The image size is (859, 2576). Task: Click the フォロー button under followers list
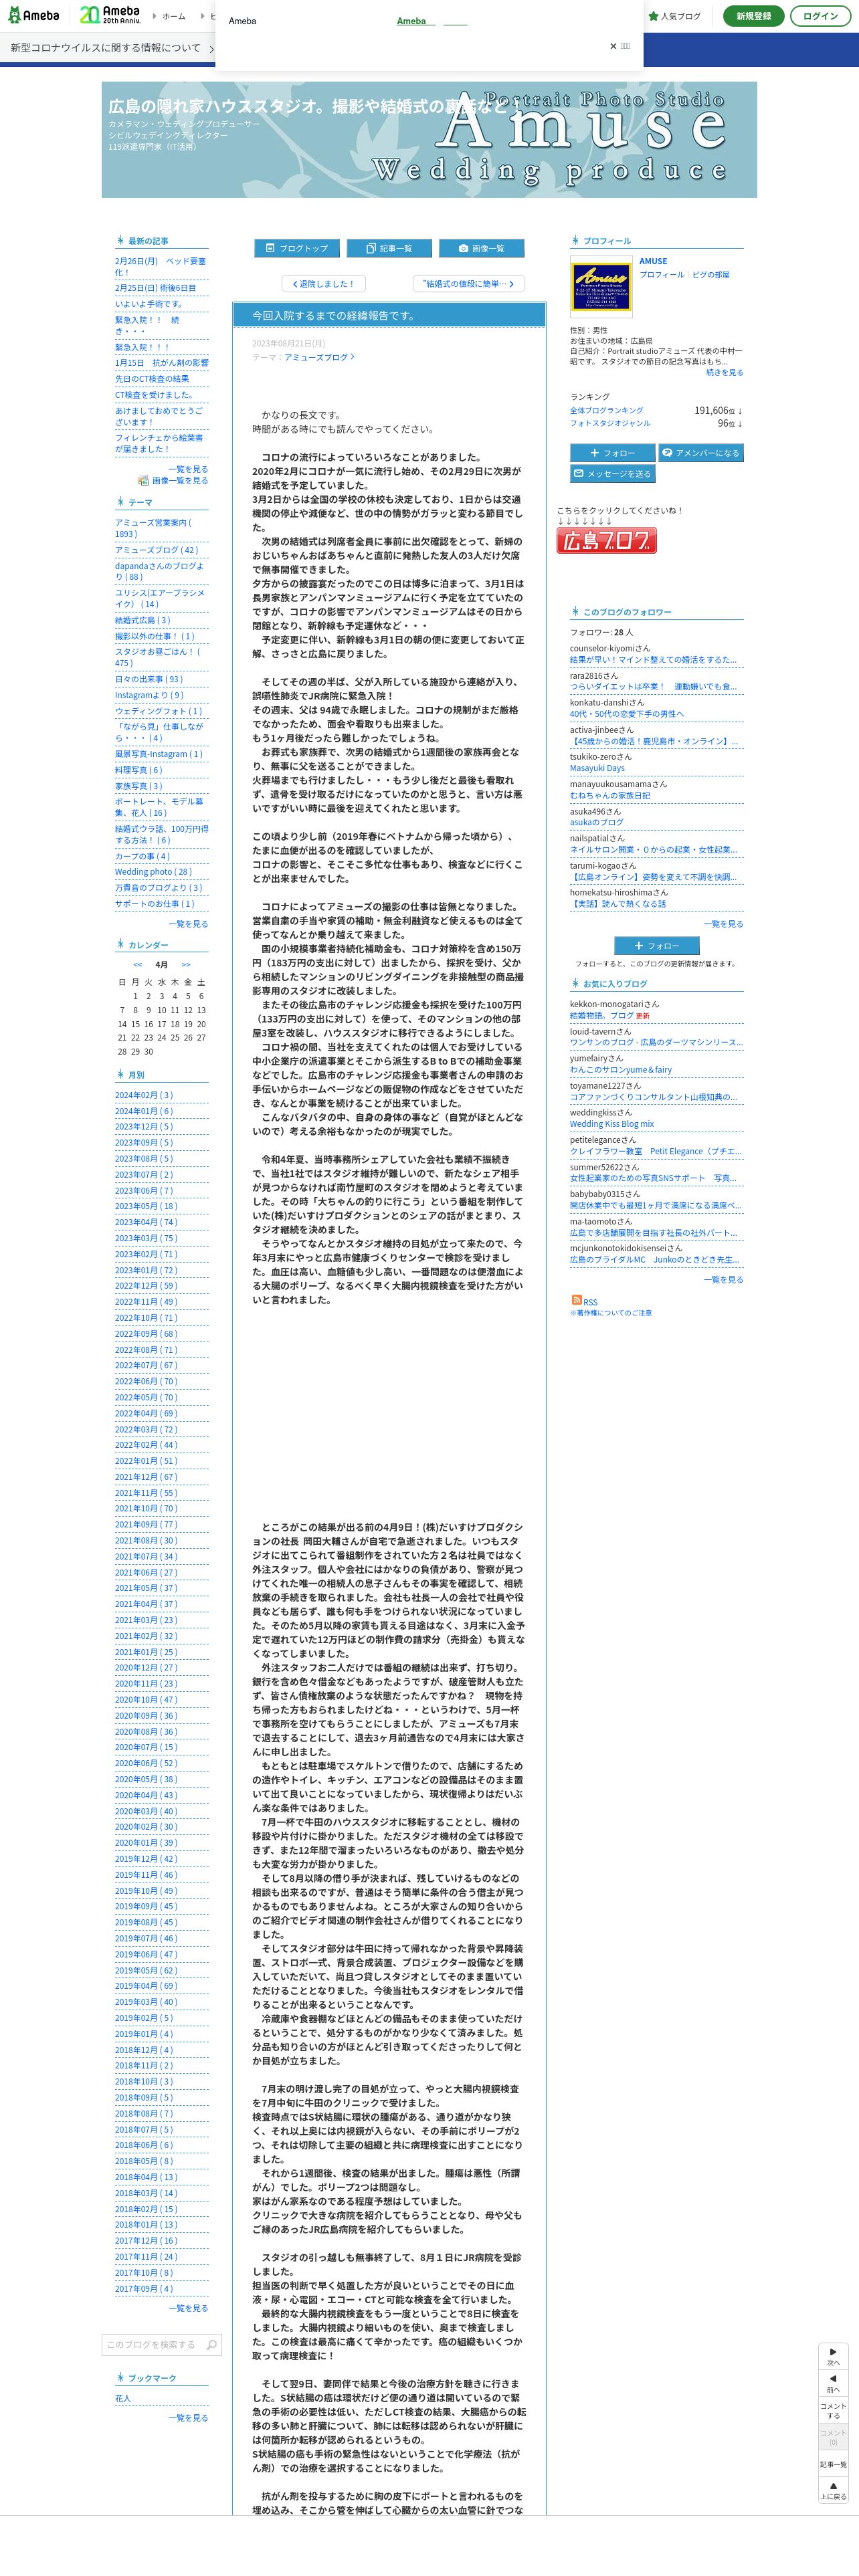coord(656,945)
